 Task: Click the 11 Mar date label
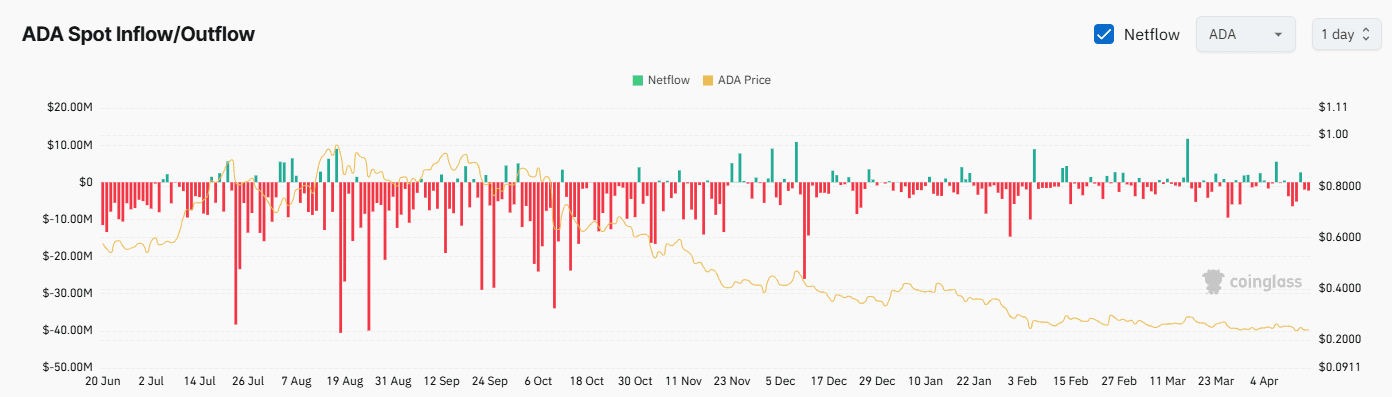[1168, 381]
